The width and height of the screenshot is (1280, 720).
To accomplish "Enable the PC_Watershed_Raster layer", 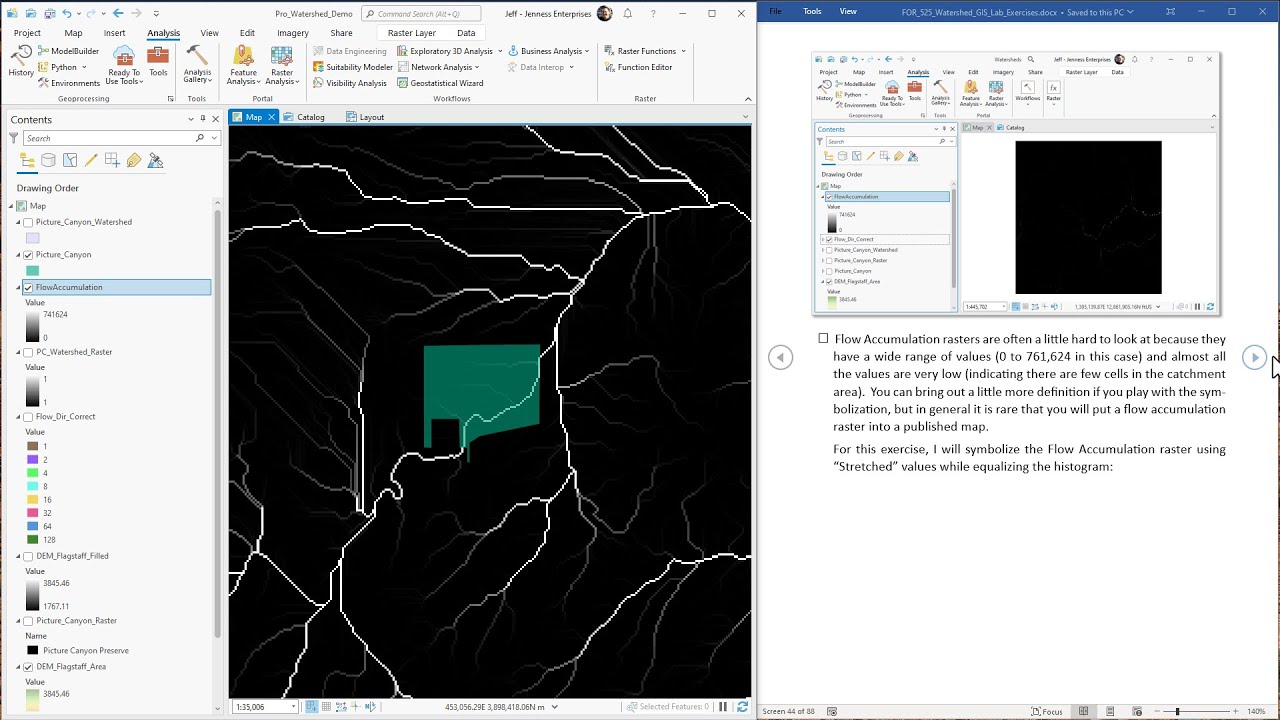I will point(28,352).
